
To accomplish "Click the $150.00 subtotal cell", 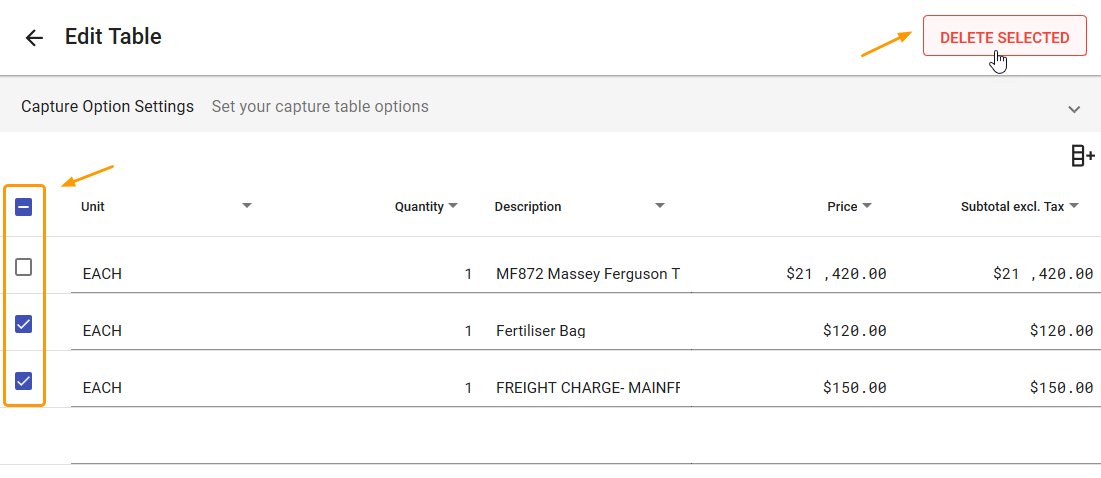I will 1061,388.
